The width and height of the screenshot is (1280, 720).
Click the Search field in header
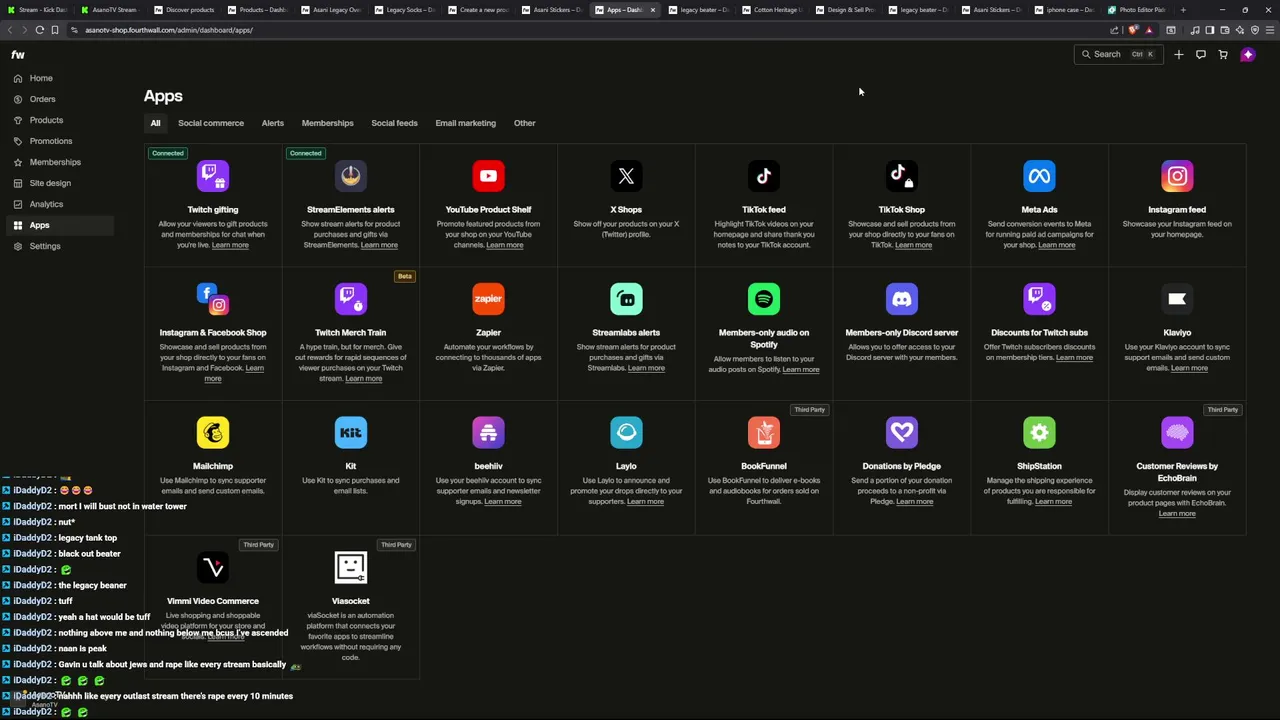coord(1119,54)
